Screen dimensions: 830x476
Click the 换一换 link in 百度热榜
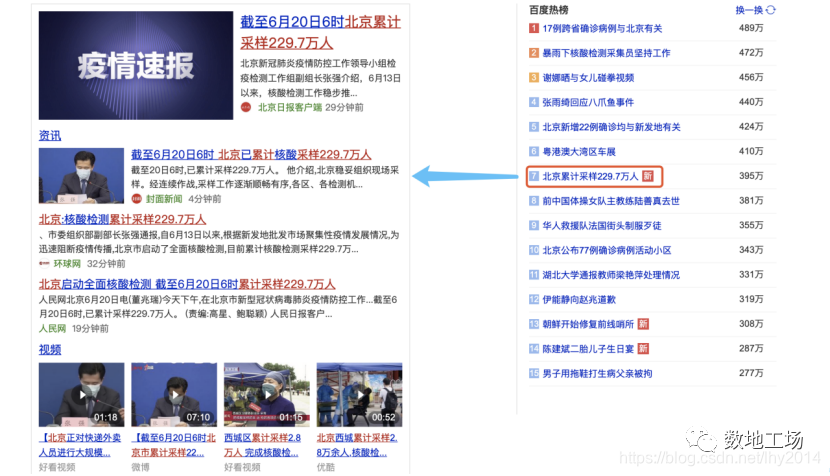pyautogui.click(x=750, y=10)
